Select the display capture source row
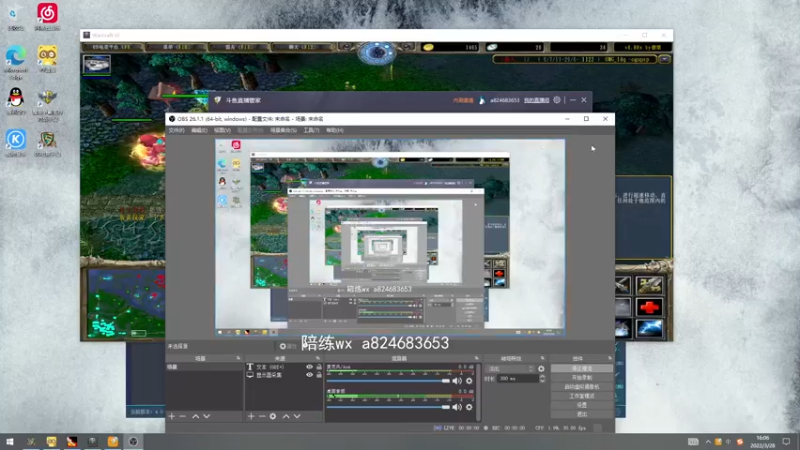This screenshot has height=450, width=800. click(x=284, y=375)
